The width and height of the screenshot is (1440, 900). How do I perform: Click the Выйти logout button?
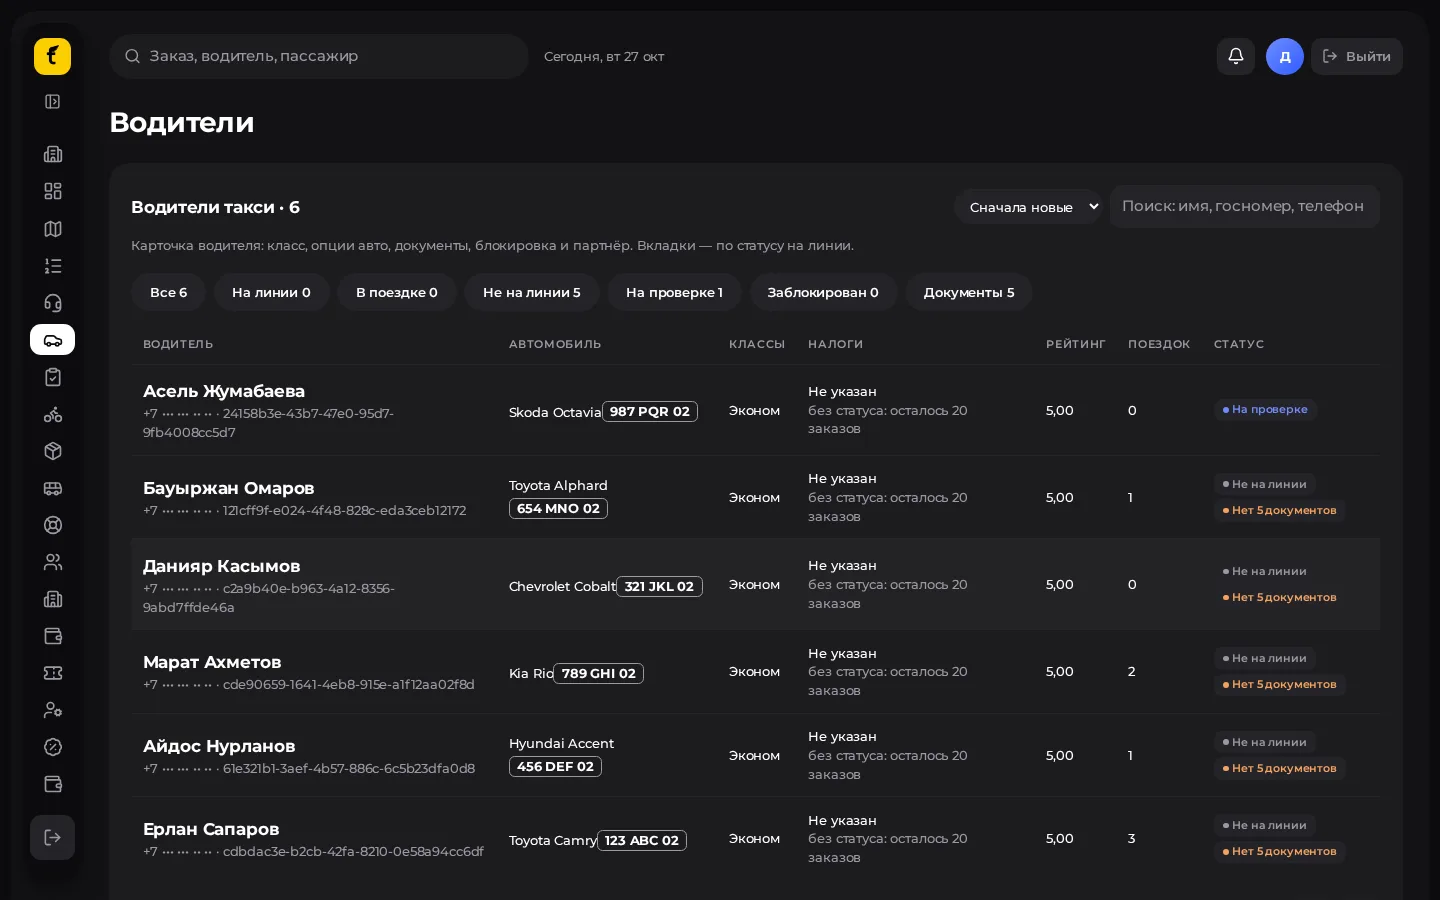tap(1357, 56)
